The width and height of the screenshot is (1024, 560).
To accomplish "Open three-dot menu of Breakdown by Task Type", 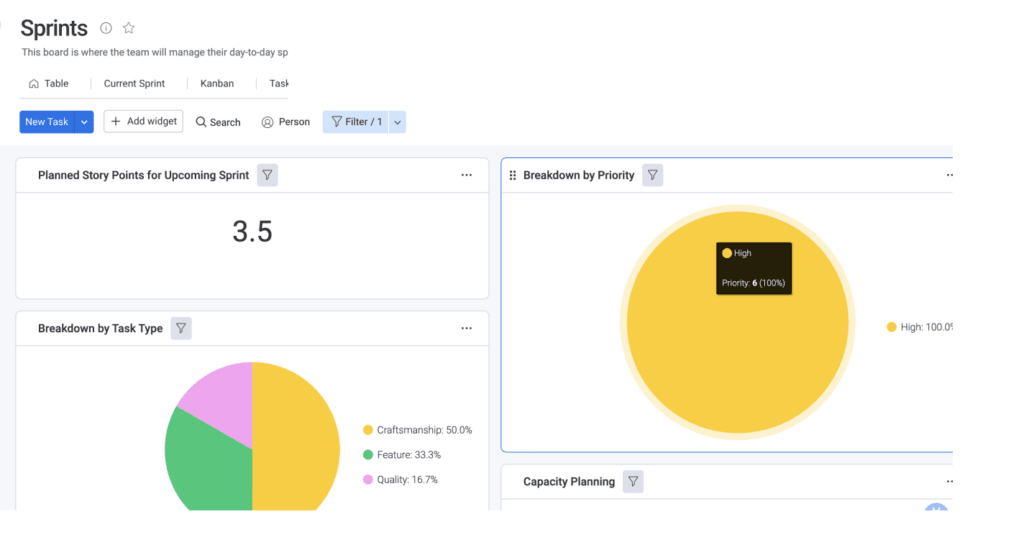I will 466,328.
